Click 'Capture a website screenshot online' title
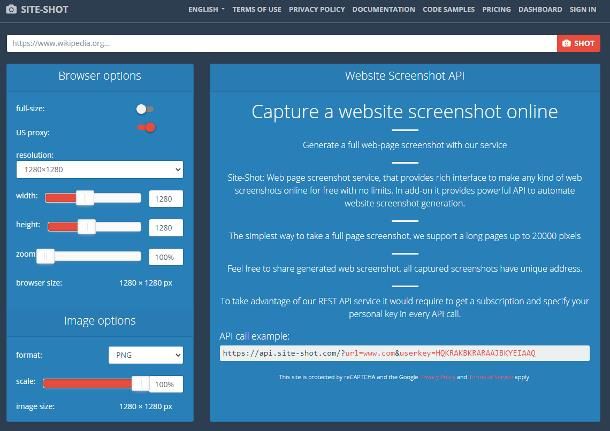Screen dimensions: 610x431 coord(405,112)
